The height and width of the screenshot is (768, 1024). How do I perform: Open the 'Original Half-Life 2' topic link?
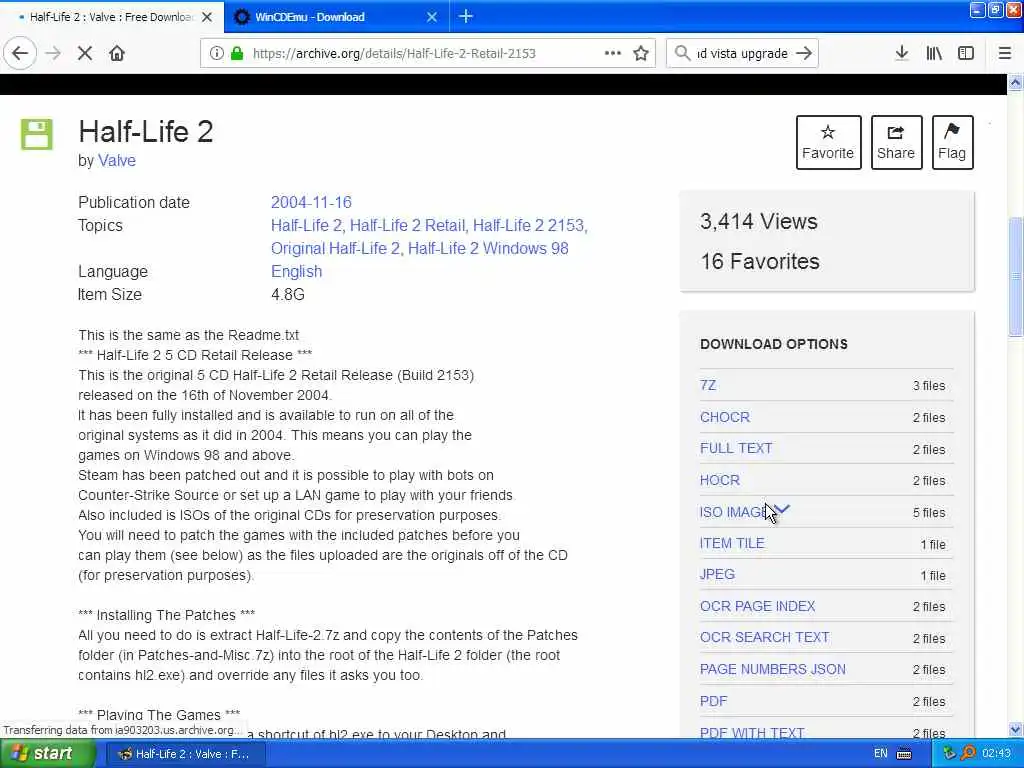(336, 249)
